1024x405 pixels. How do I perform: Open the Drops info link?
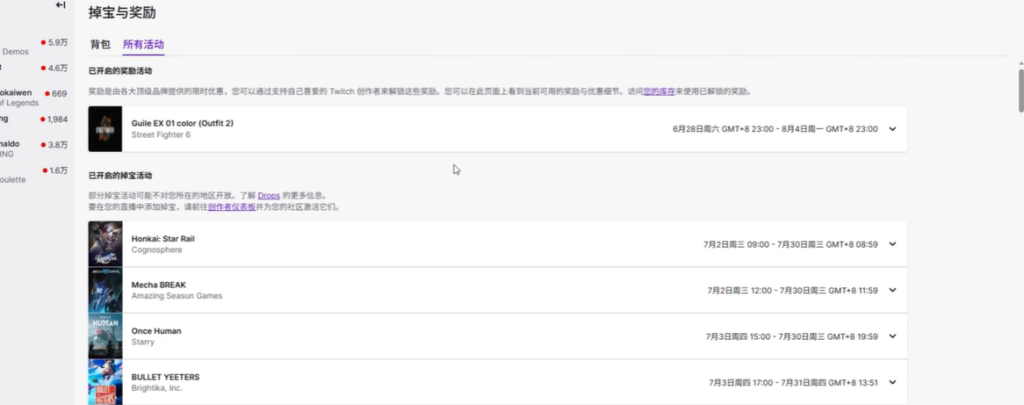click(x=268, y=195)
